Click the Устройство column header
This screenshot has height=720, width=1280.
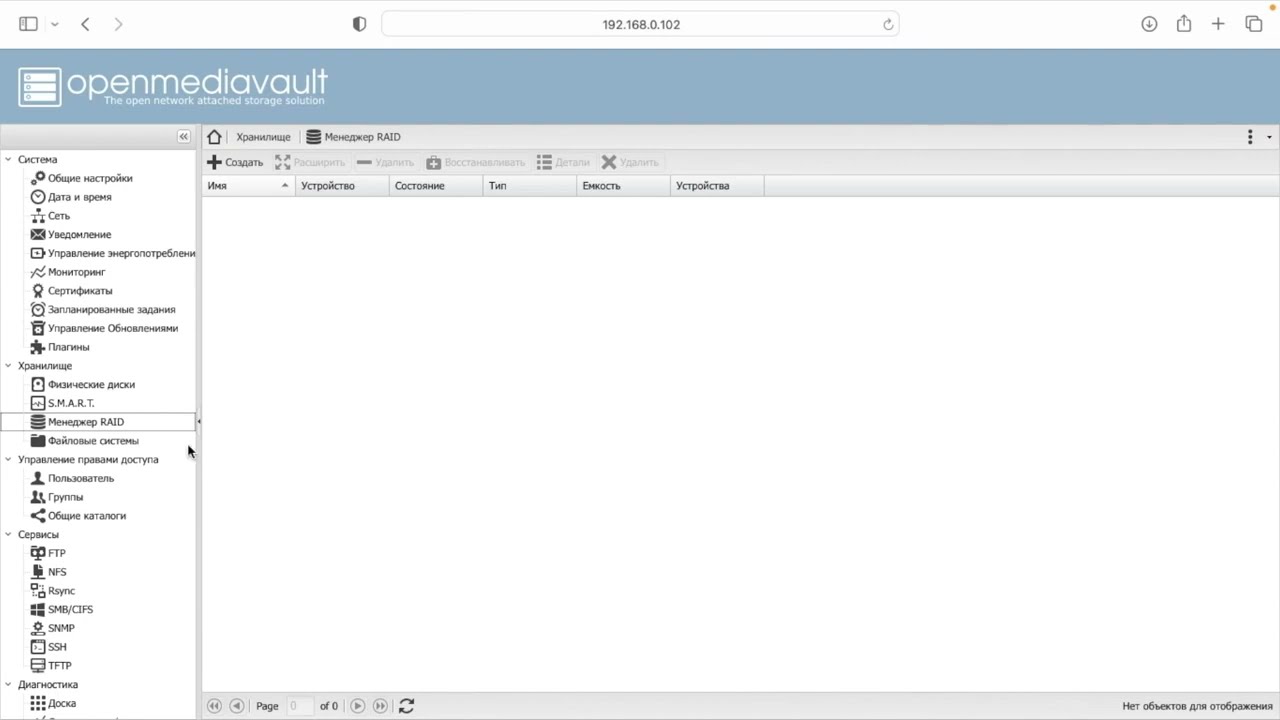[x=342, y=186]
